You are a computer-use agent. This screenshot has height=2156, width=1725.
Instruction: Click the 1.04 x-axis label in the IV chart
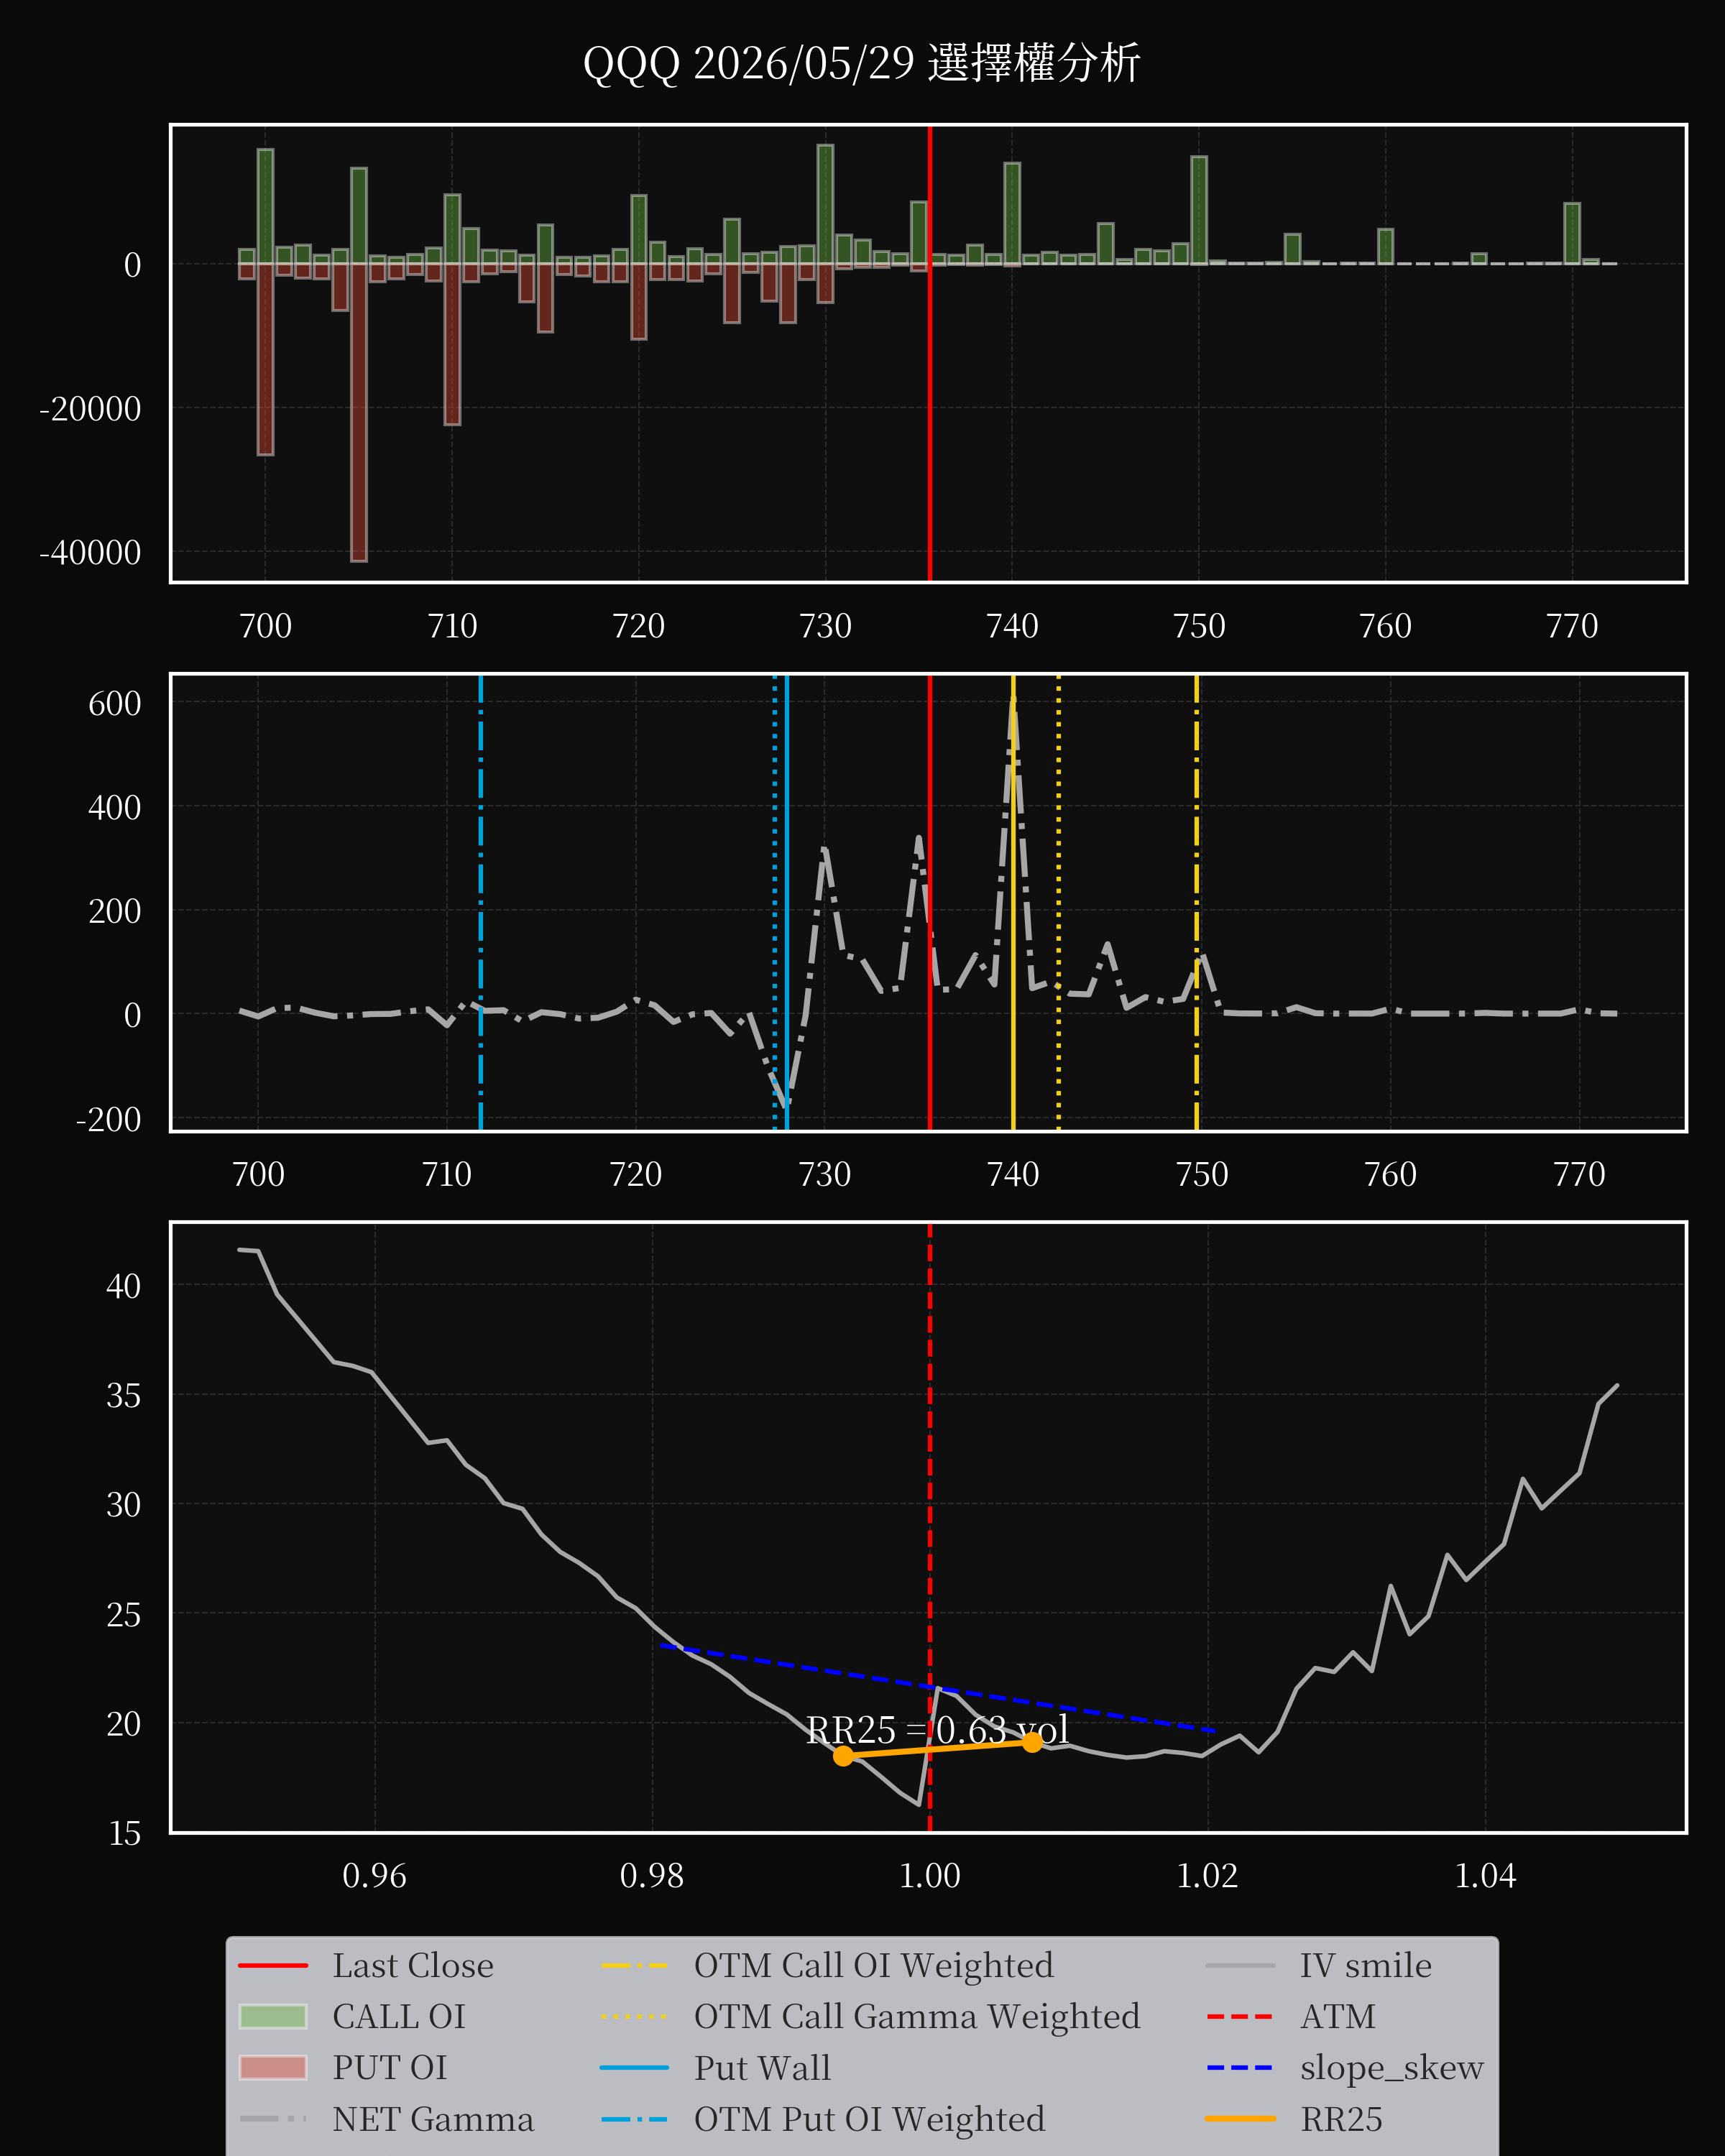(1485, 1875)
